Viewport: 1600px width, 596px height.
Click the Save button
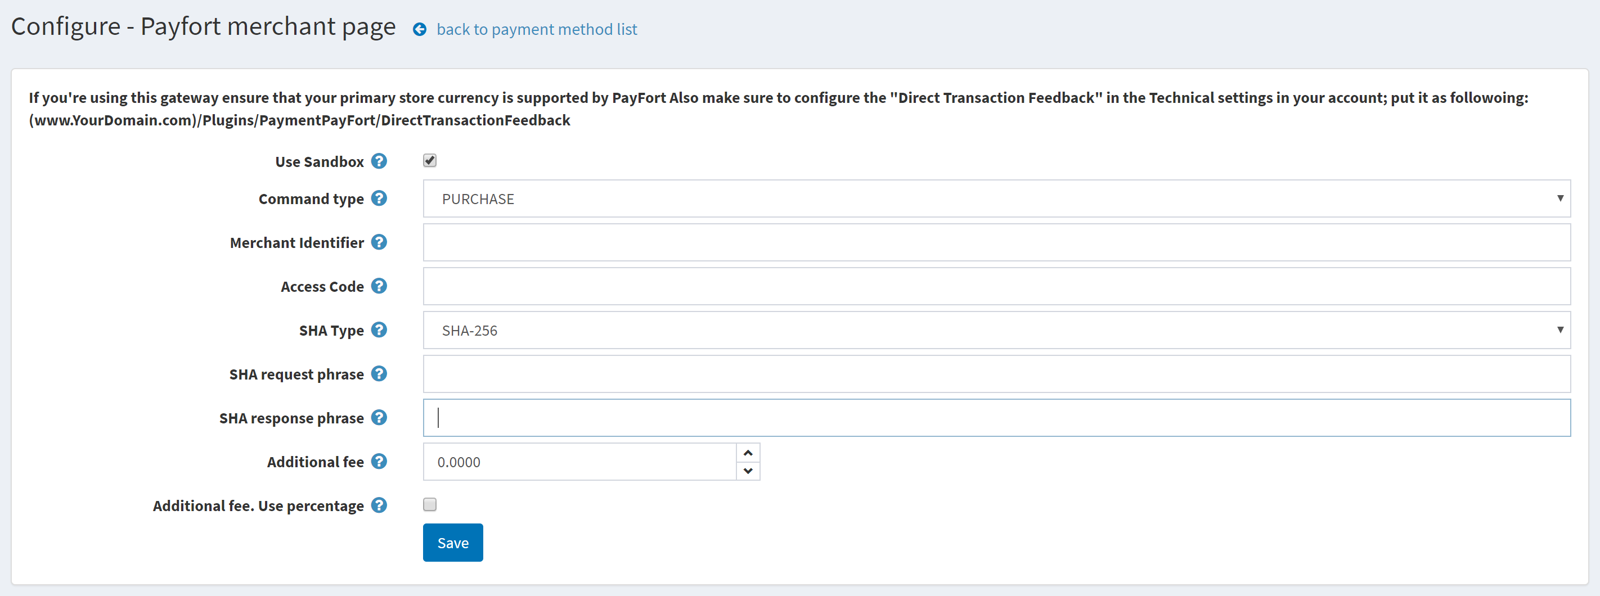coord(453,543)
